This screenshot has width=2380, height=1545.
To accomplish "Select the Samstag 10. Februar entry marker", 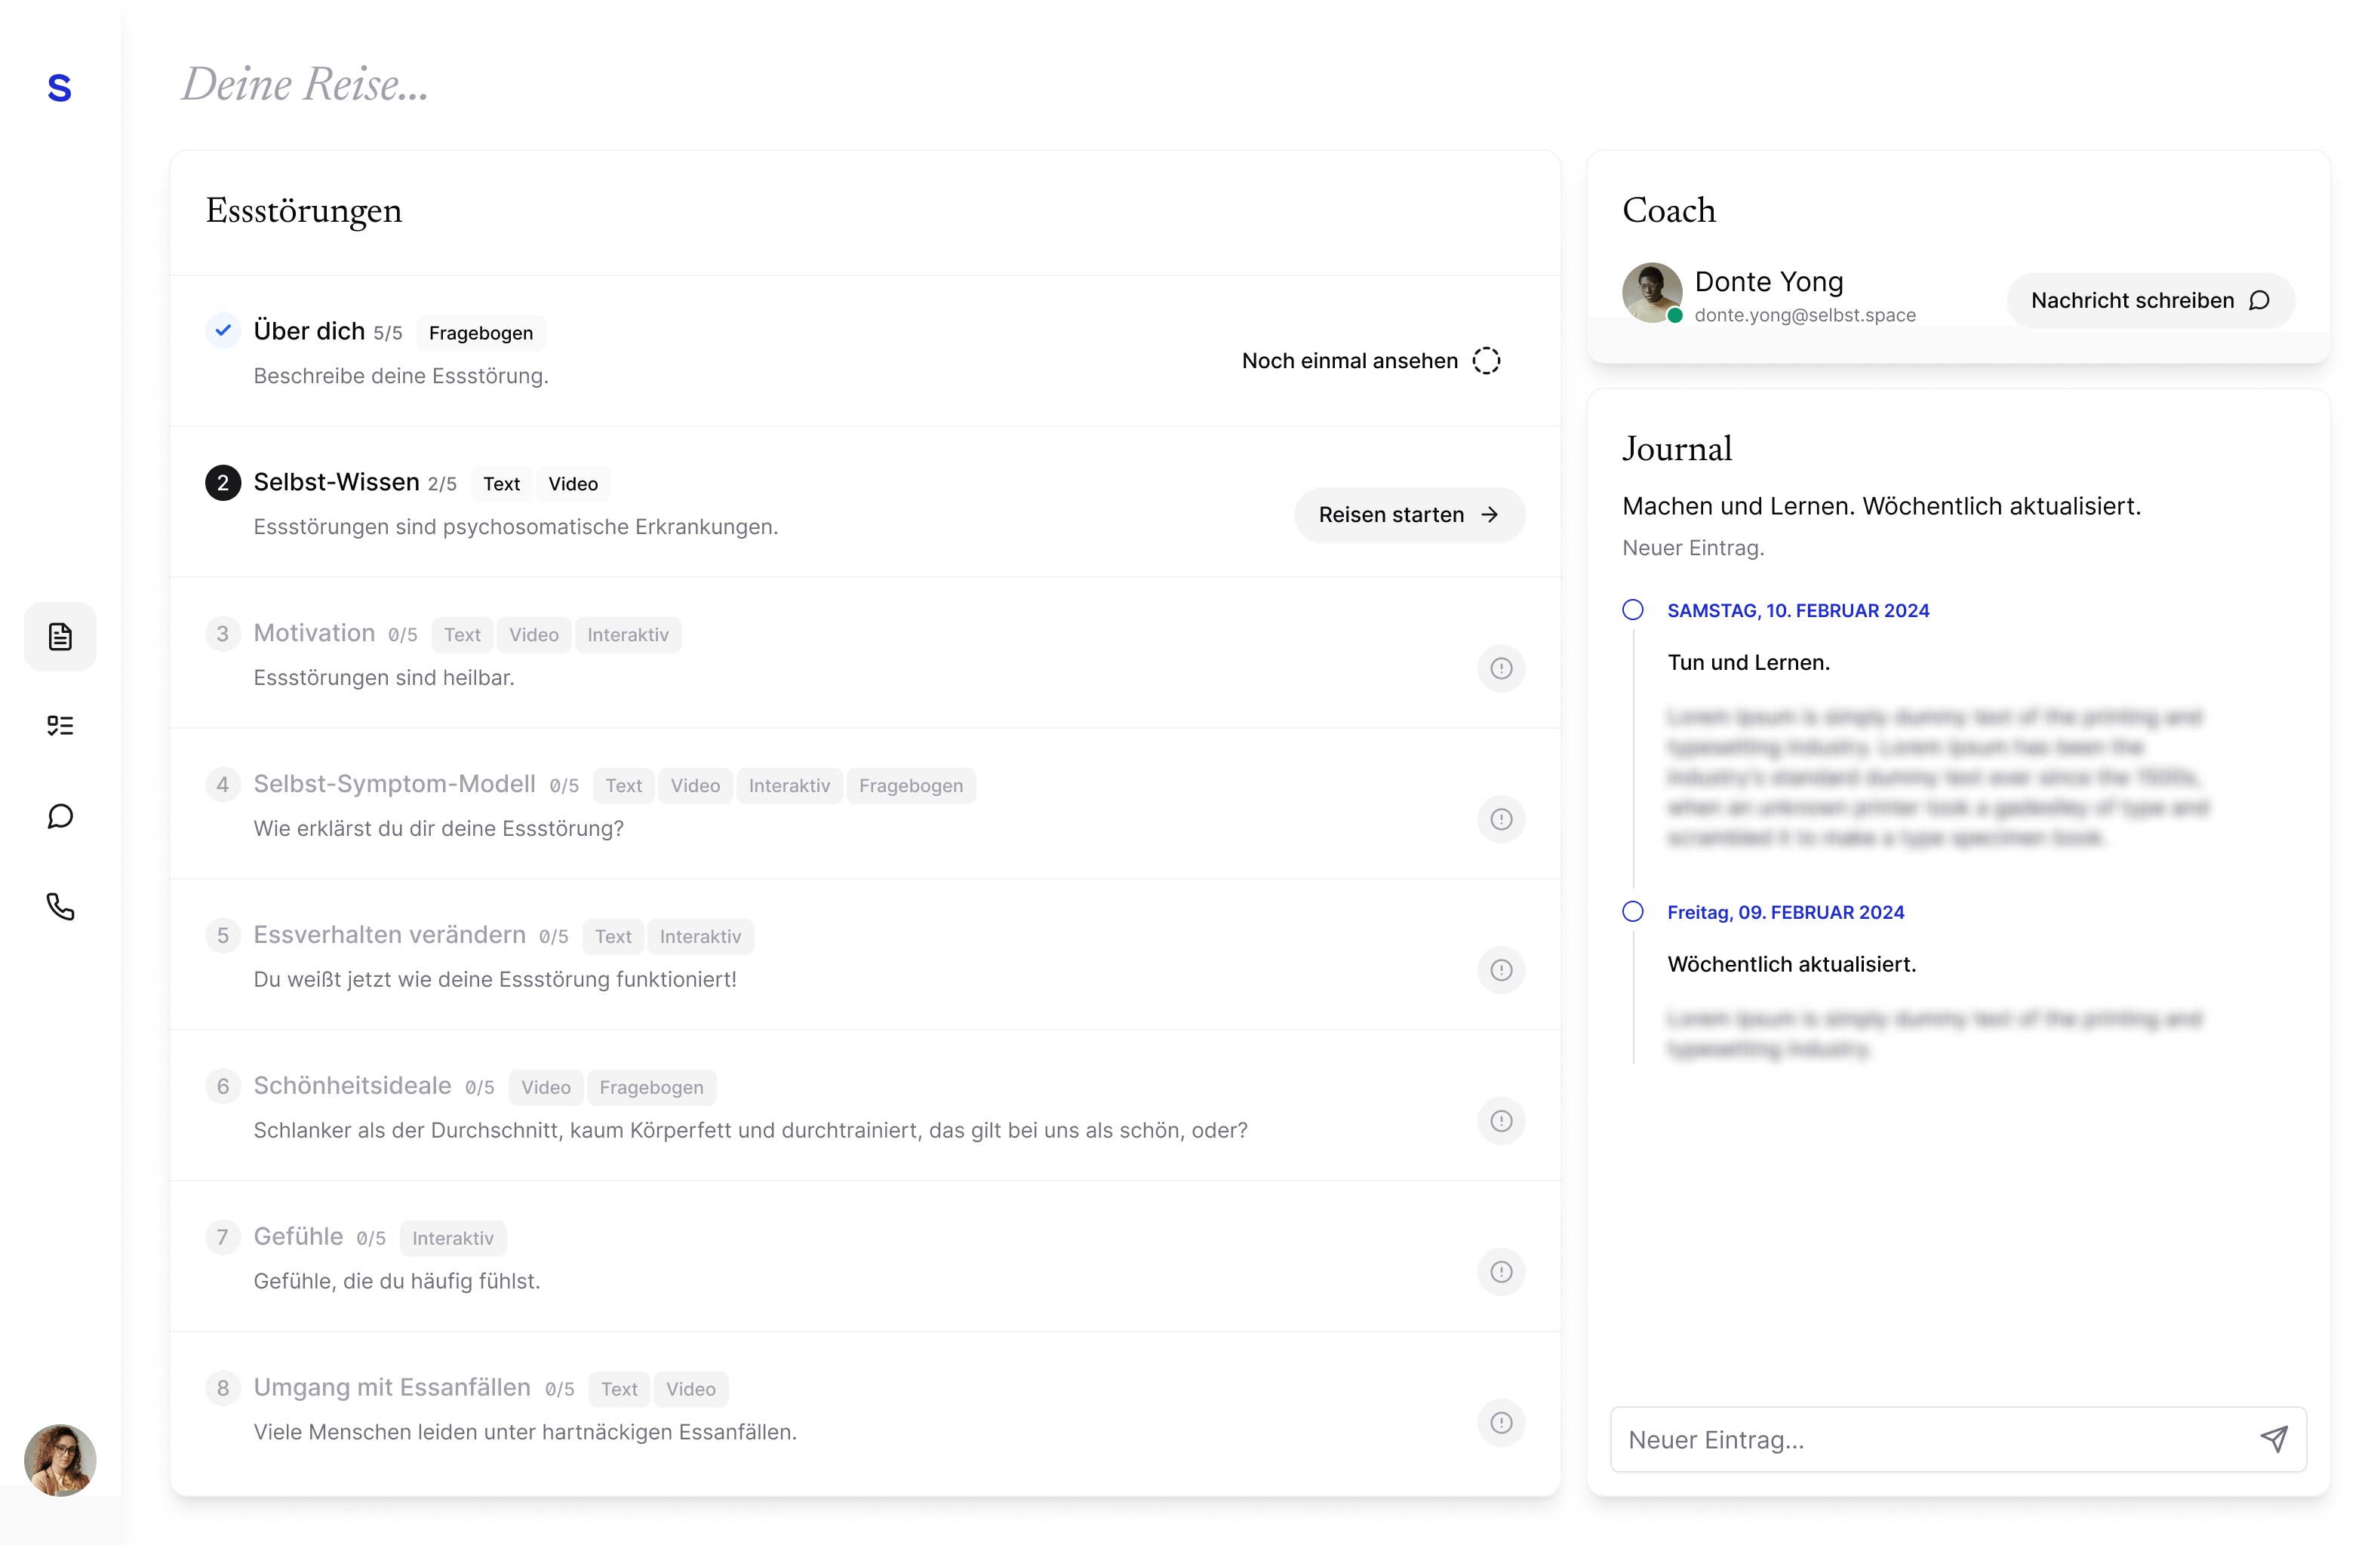I will tap(1633, 610).
